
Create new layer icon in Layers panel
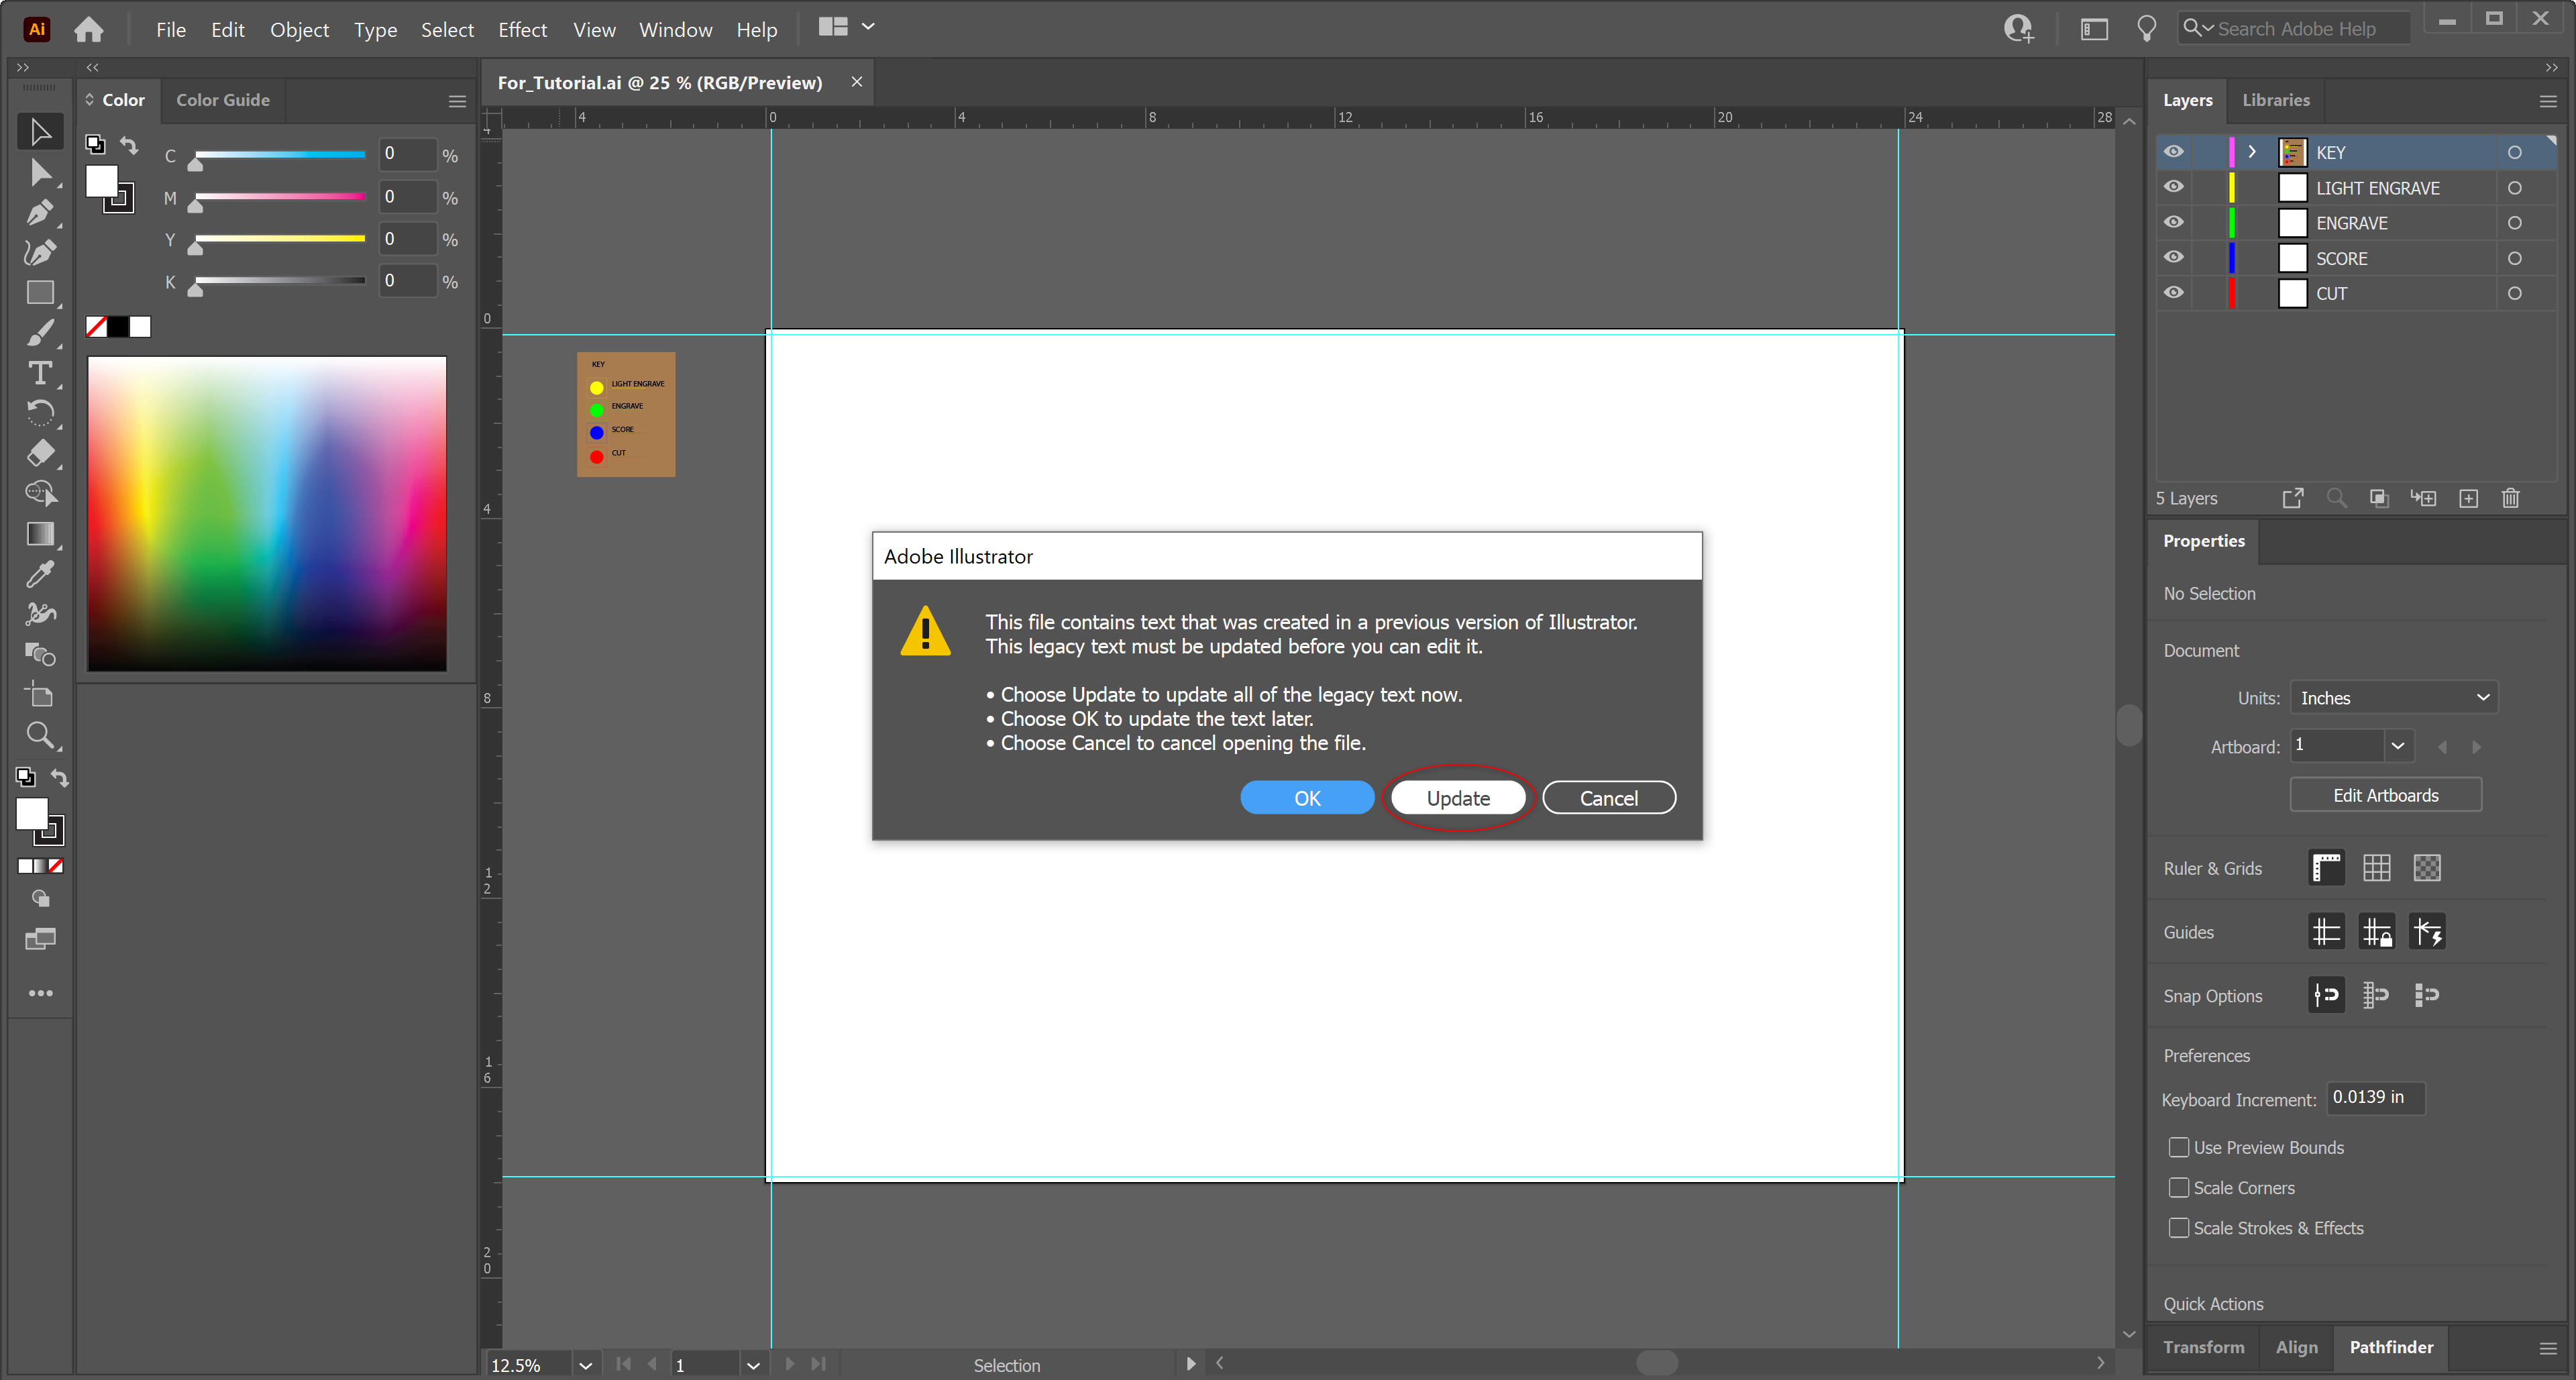click(x=2468, y=498)
